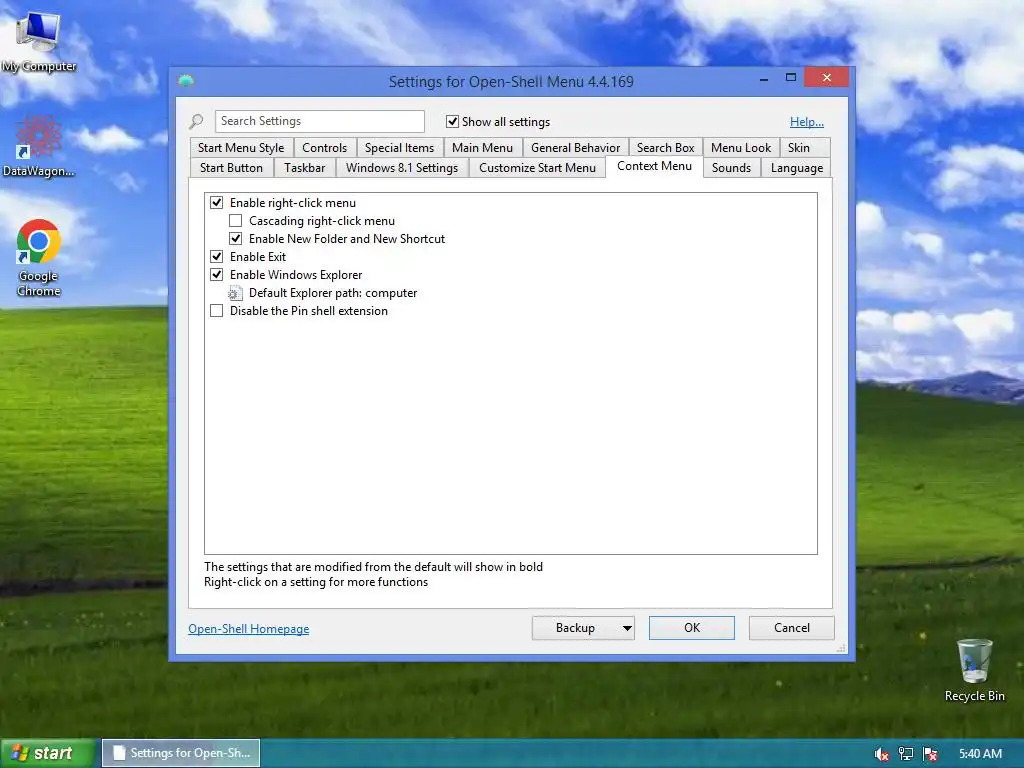Open the Start Button tab

(x=231, y=168)
